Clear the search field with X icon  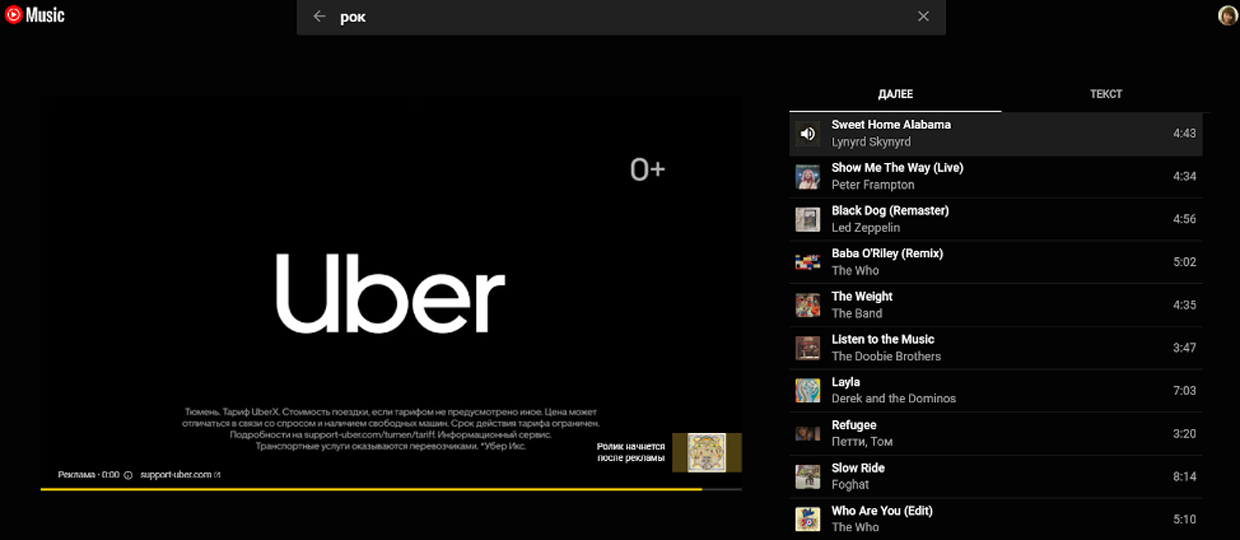coord(923,16)
